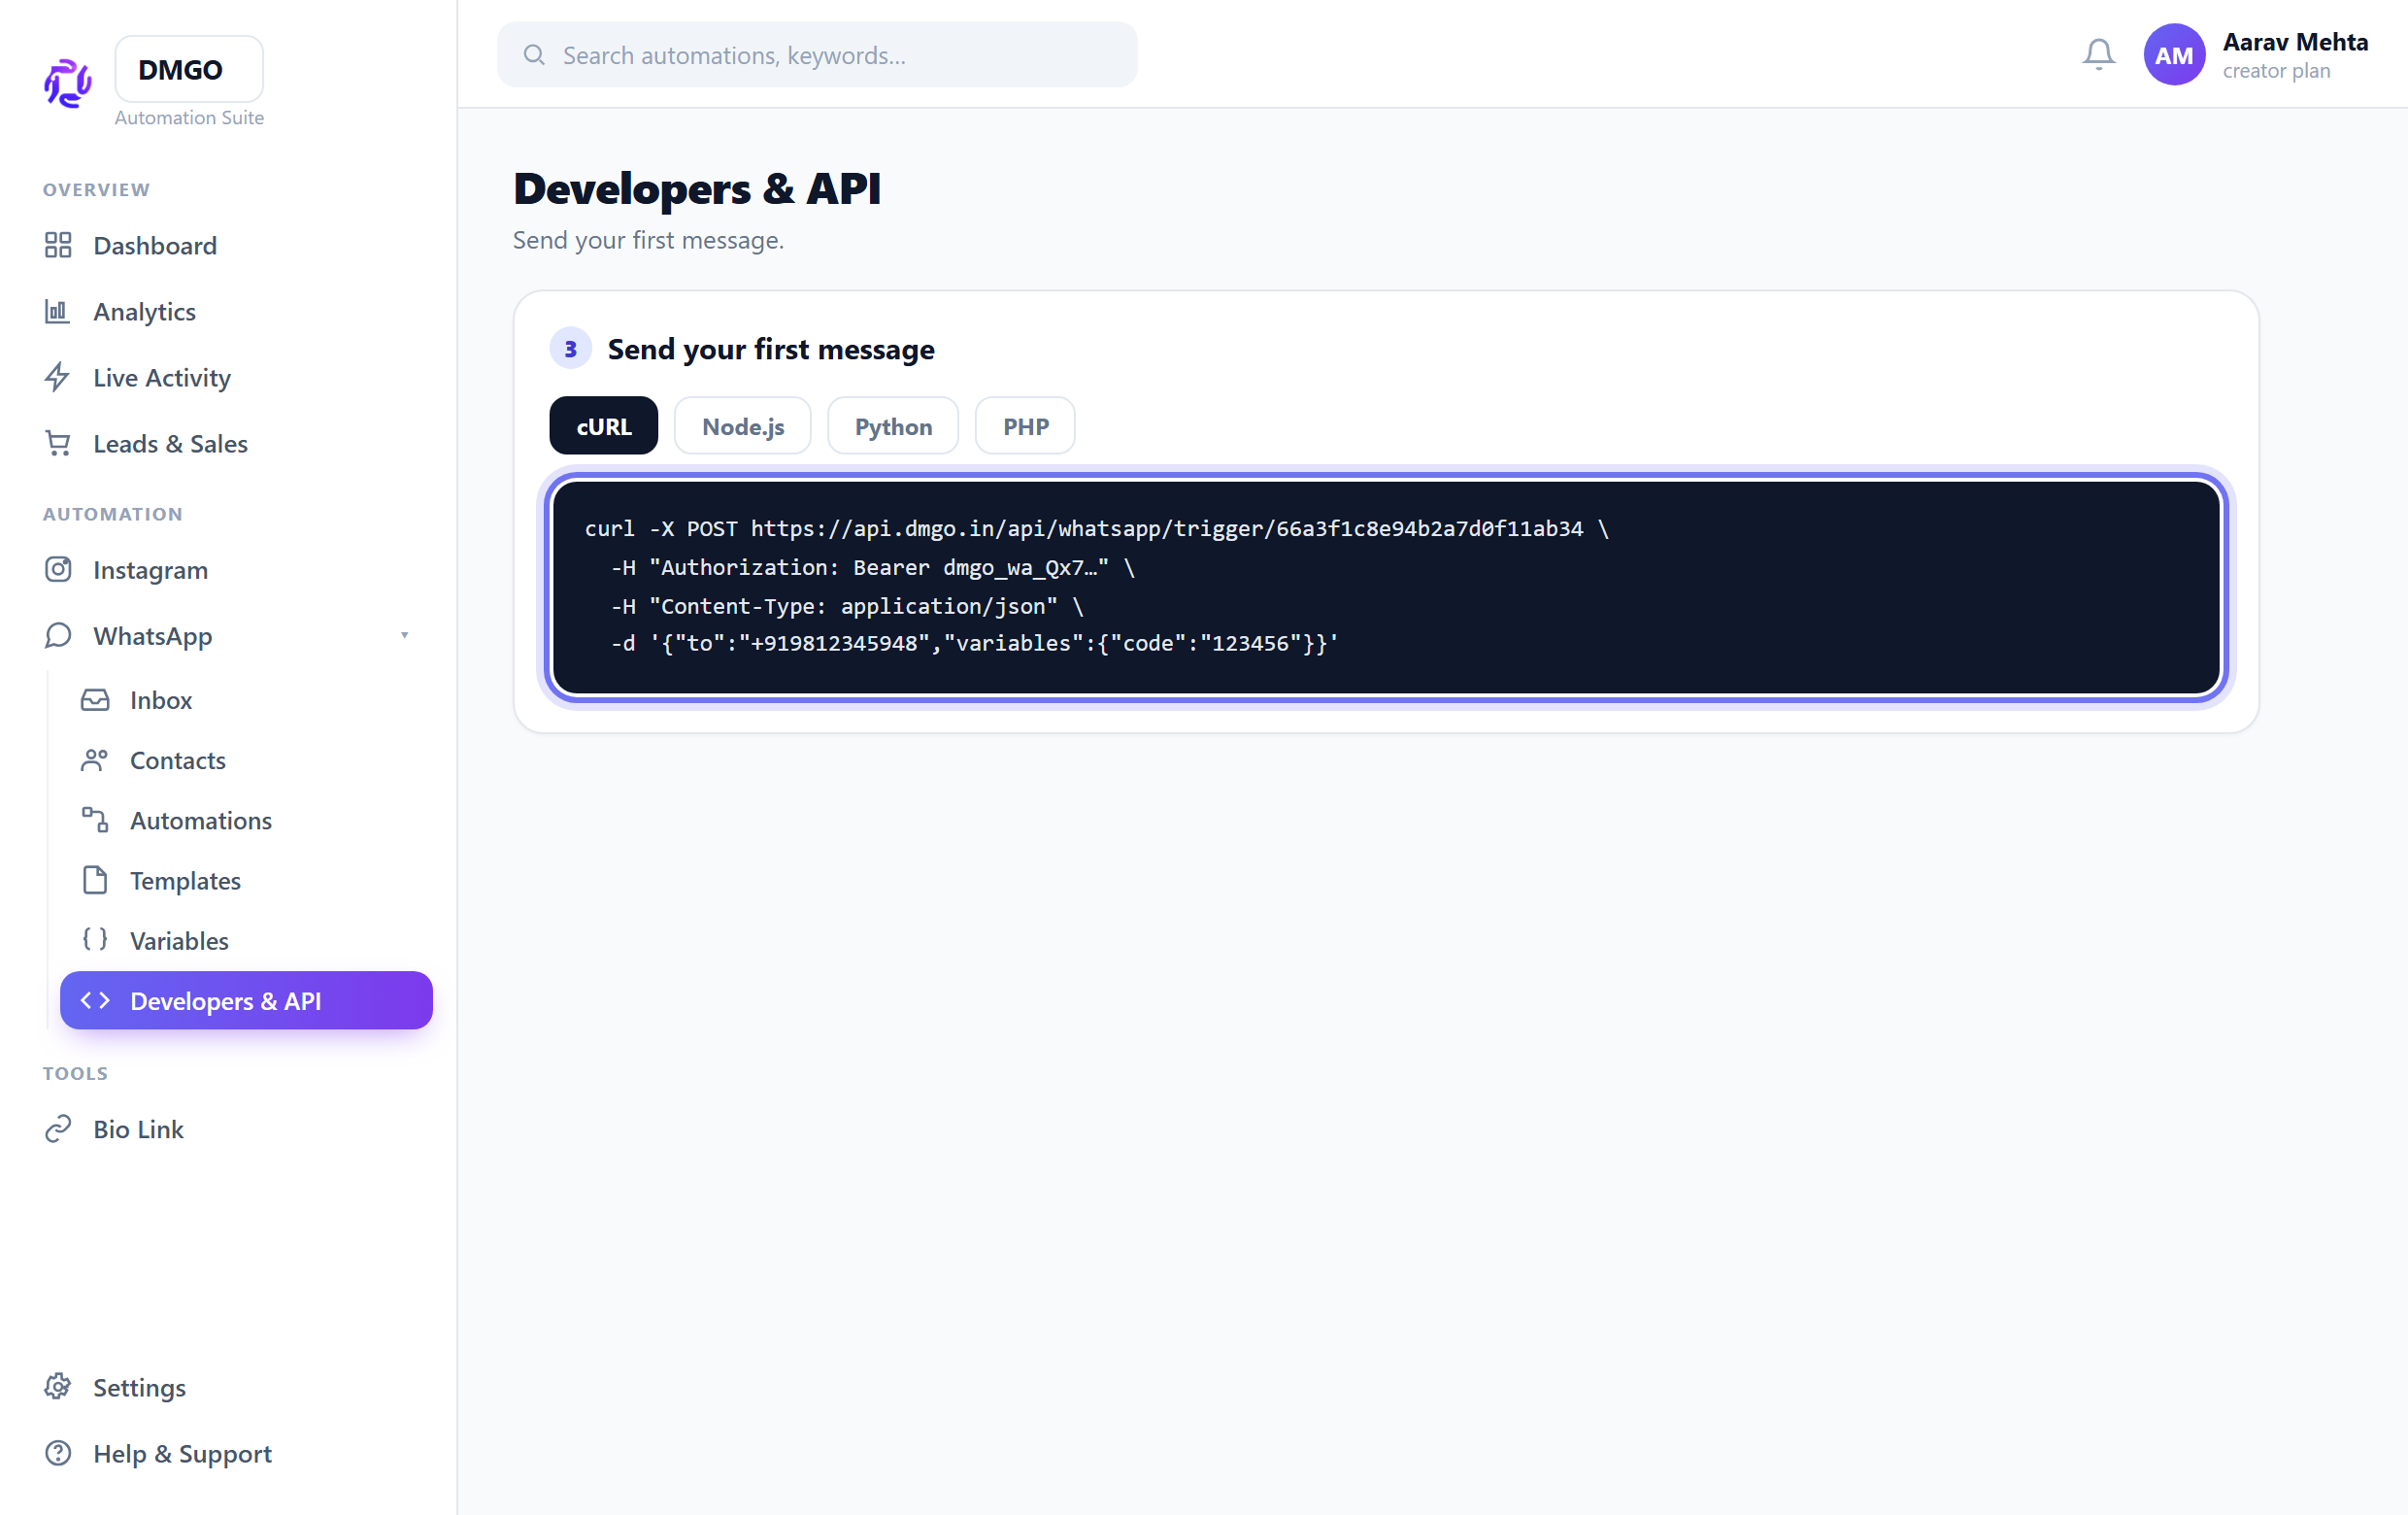
Task: Click the Inbox tray icon
Action: [95, 699]
